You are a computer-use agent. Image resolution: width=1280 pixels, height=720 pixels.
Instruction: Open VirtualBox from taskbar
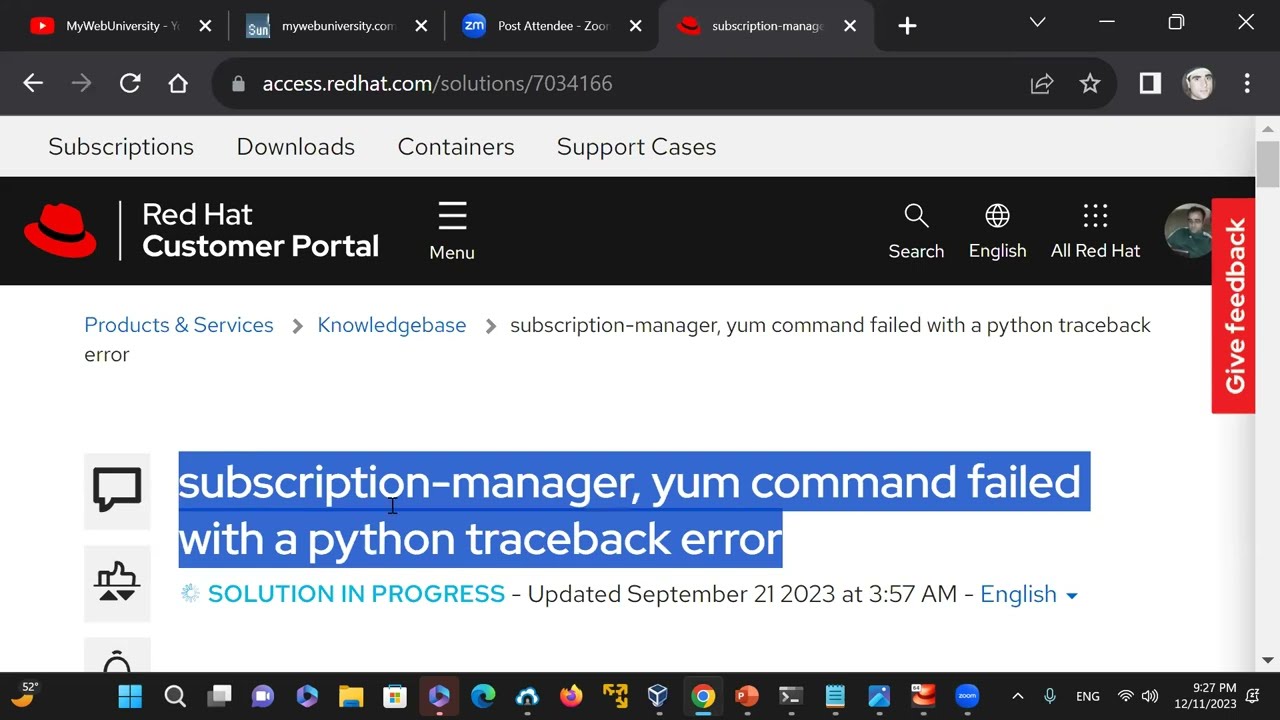pos(658,696)
